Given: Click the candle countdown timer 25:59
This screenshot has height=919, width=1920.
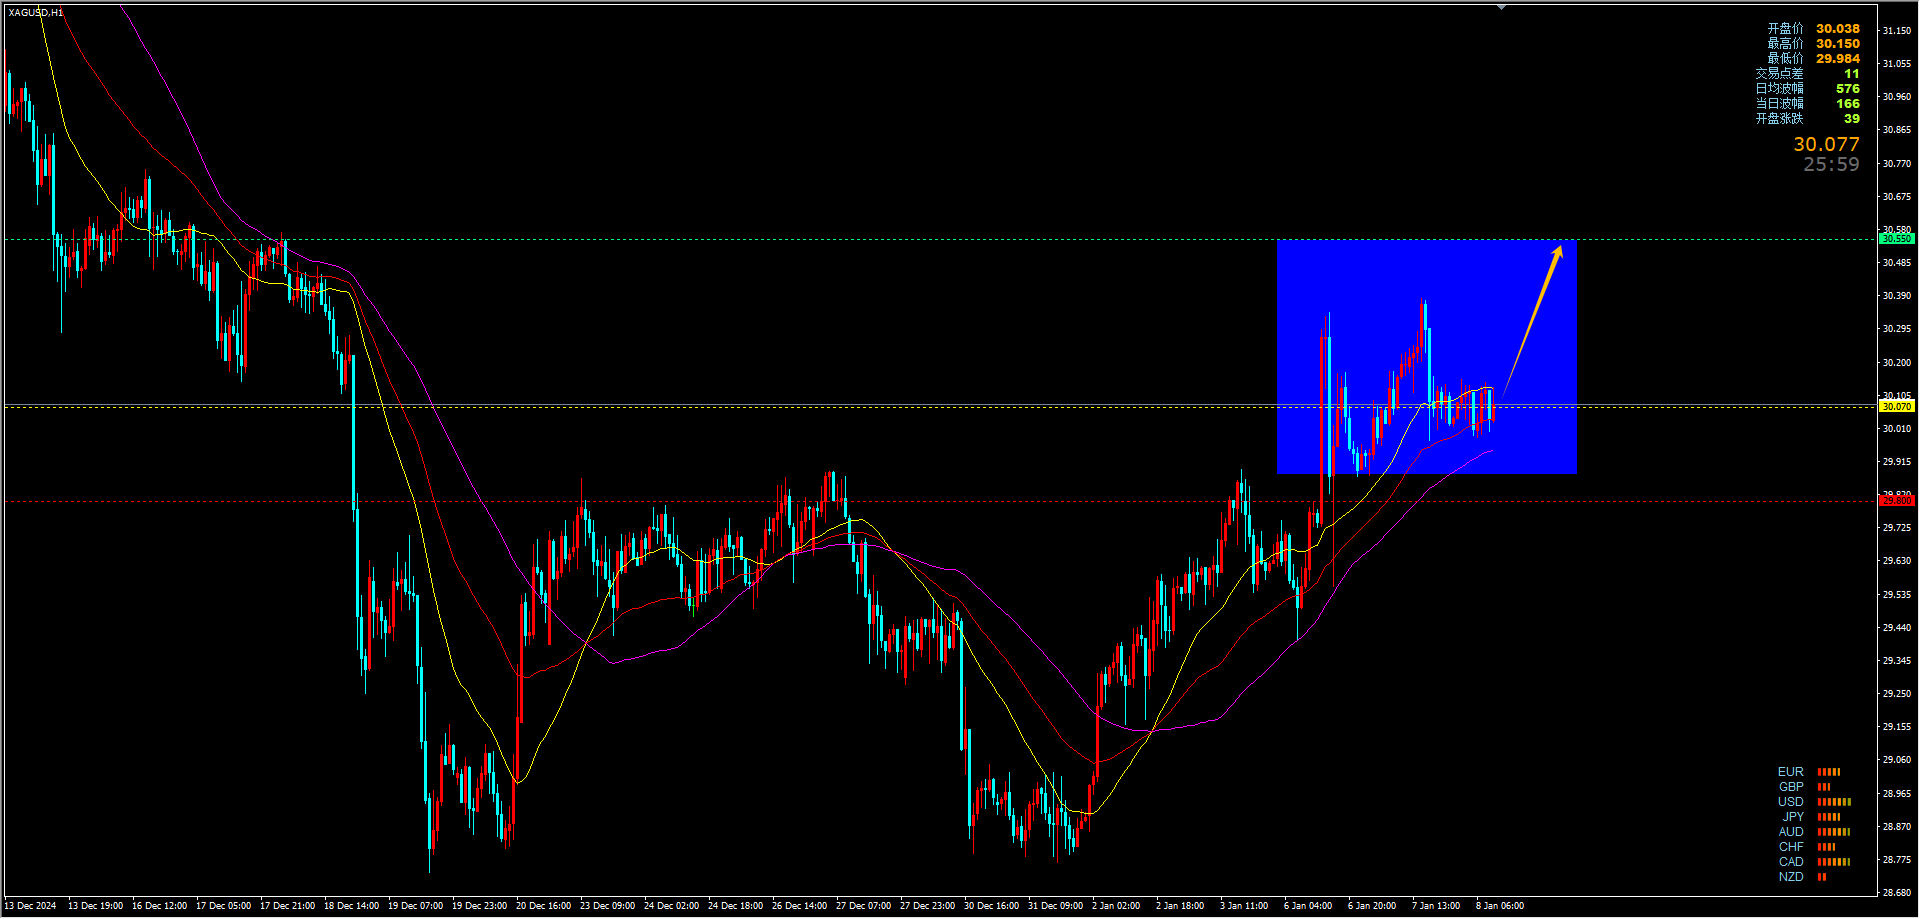Looking at the screenshot, I should tap(1831, 165).
